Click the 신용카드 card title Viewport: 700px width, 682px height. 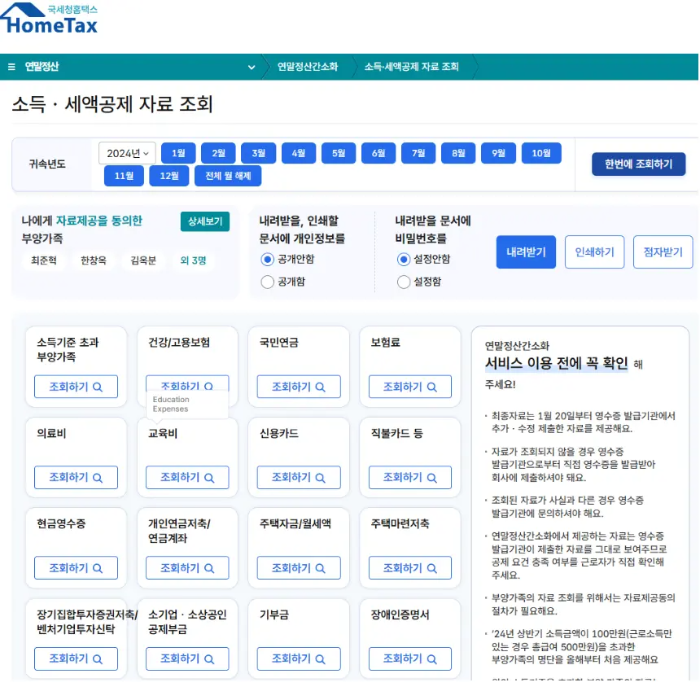[x=279, y=433]
